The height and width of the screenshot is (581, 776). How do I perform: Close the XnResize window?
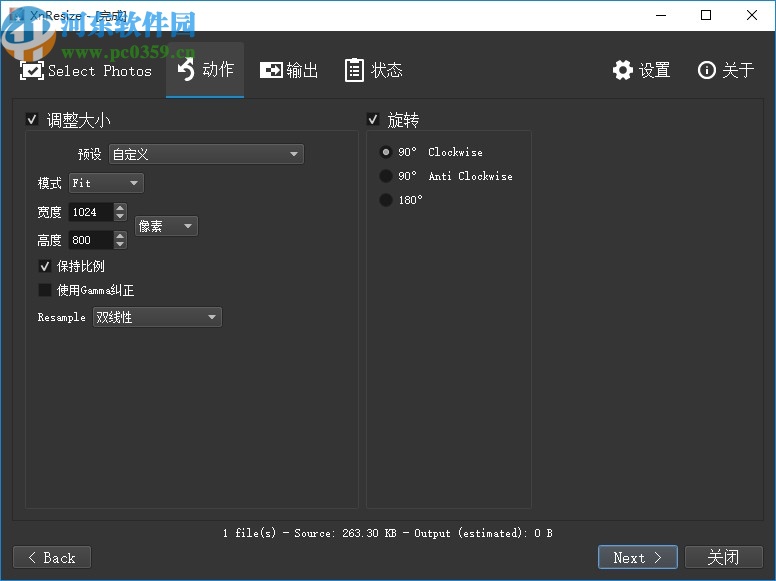tap(752, 15)
